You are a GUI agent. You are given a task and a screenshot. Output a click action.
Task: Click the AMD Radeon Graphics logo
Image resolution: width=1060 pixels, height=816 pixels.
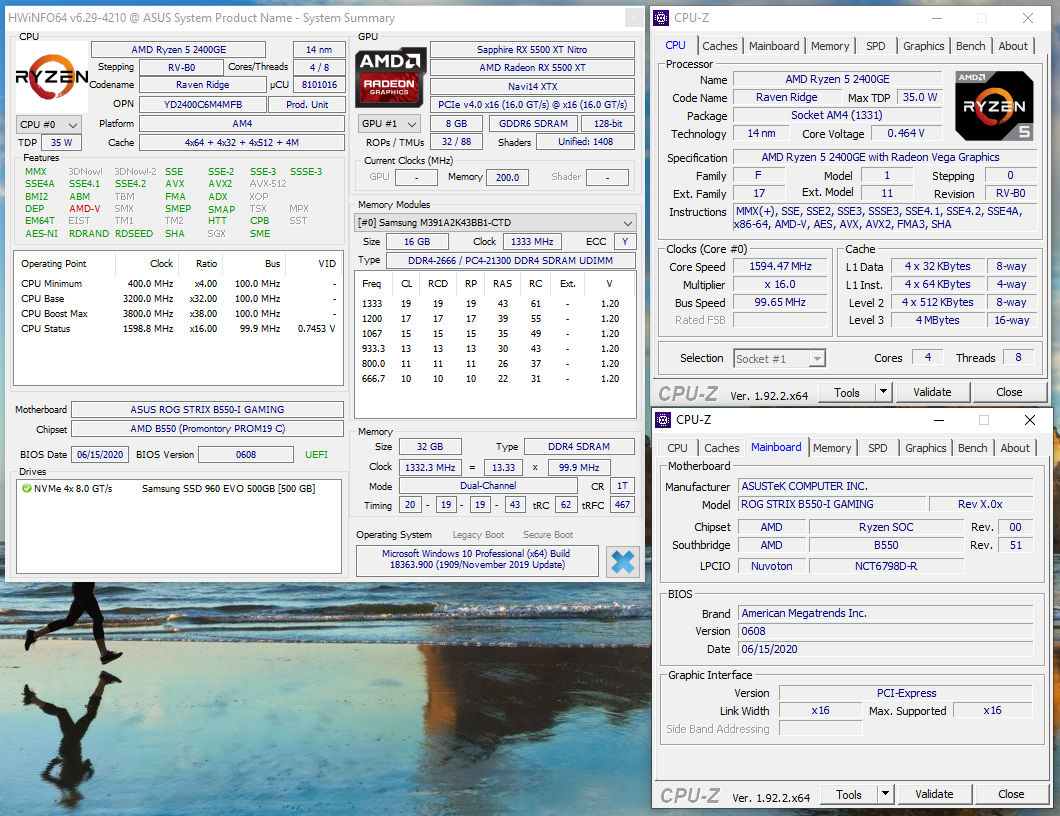tap(390, 78)
